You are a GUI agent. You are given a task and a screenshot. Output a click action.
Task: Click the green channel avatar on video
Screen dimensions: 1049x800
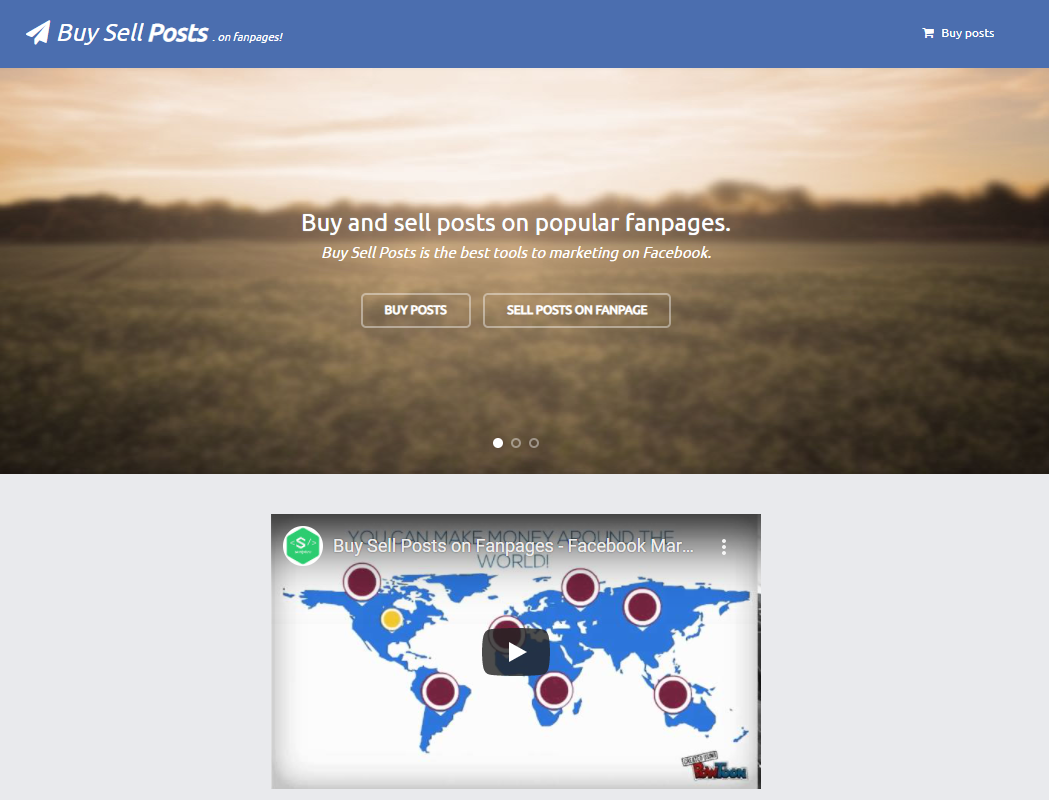[x=303, y=546]
